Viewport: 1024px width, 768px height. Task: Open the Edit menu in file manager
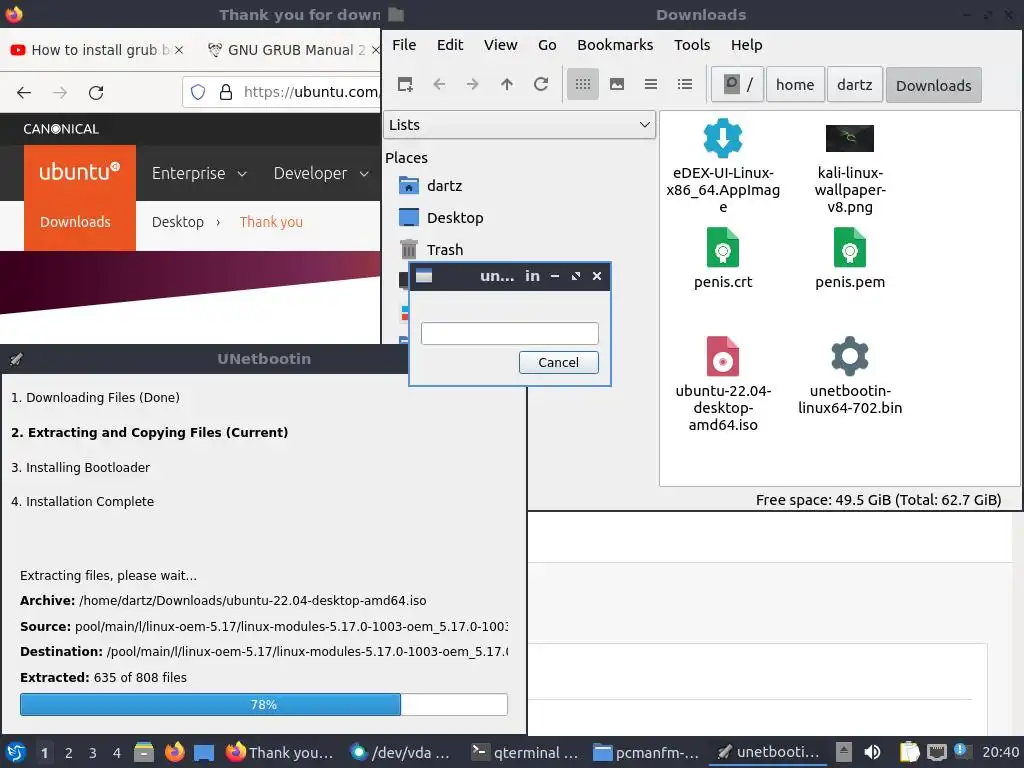point(450,45)
